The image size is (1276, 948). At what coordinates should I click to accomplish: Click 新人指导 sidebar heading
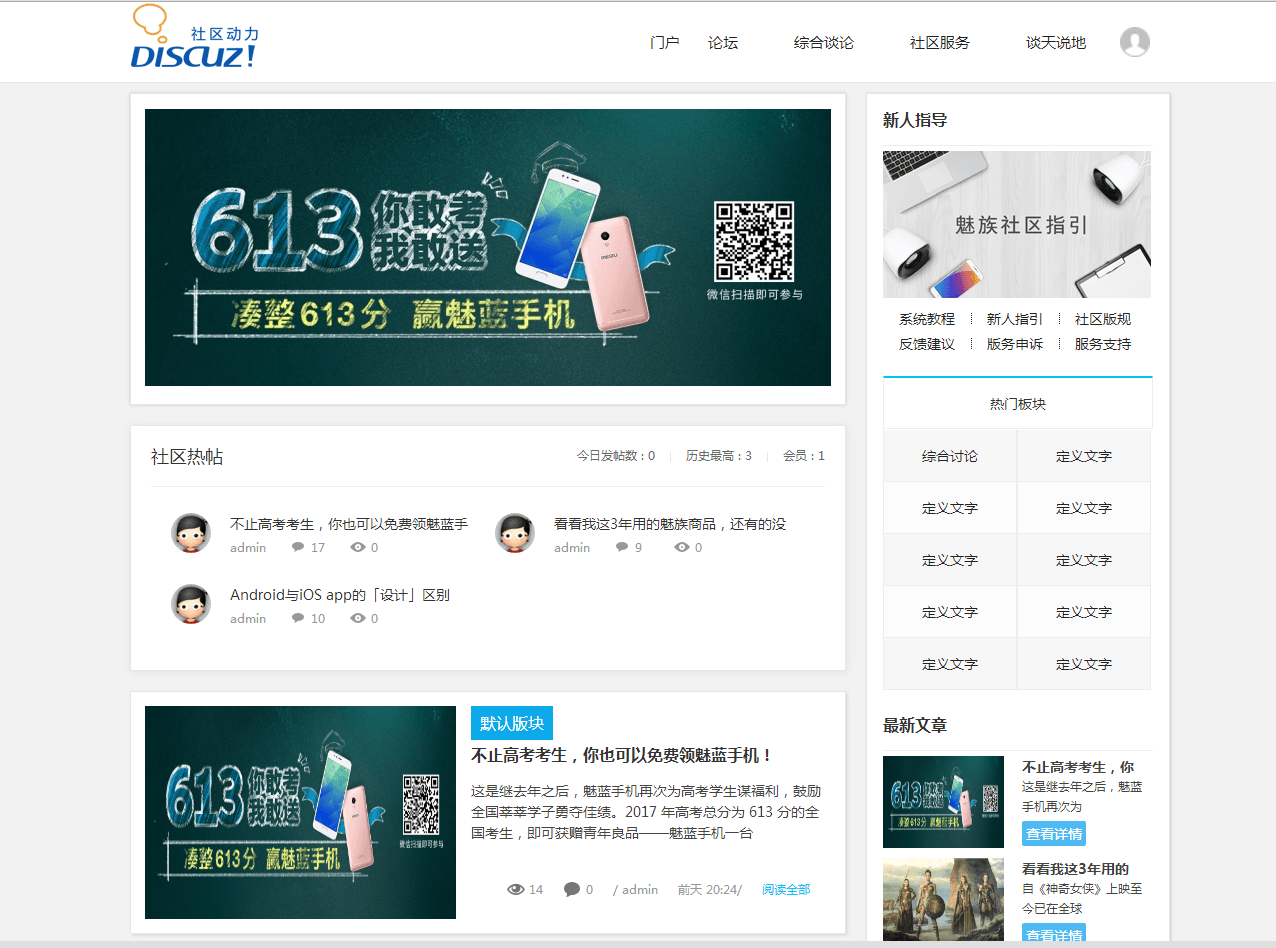[x=915, y=120]
